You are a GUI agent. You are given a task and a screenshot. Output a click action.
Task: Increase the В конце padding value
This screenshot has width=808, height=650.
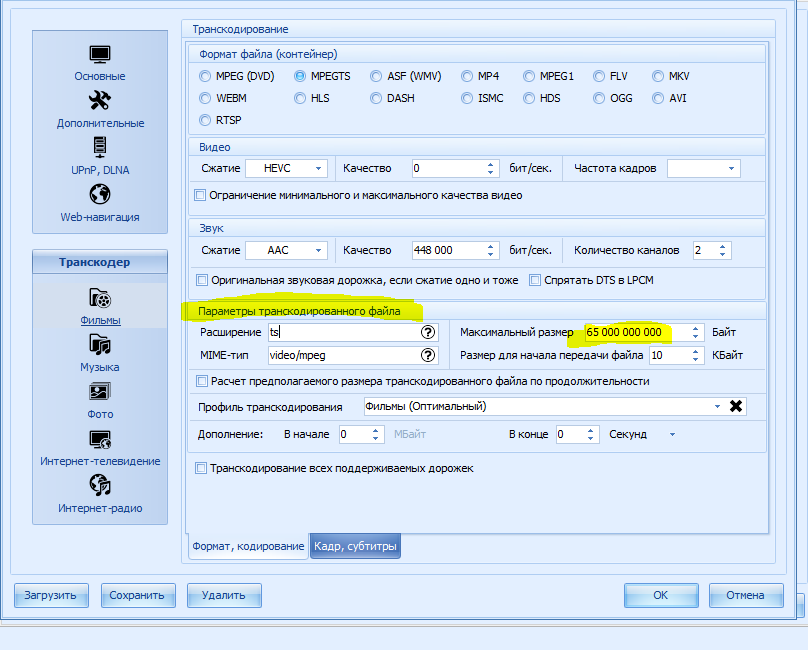[591, 430]
